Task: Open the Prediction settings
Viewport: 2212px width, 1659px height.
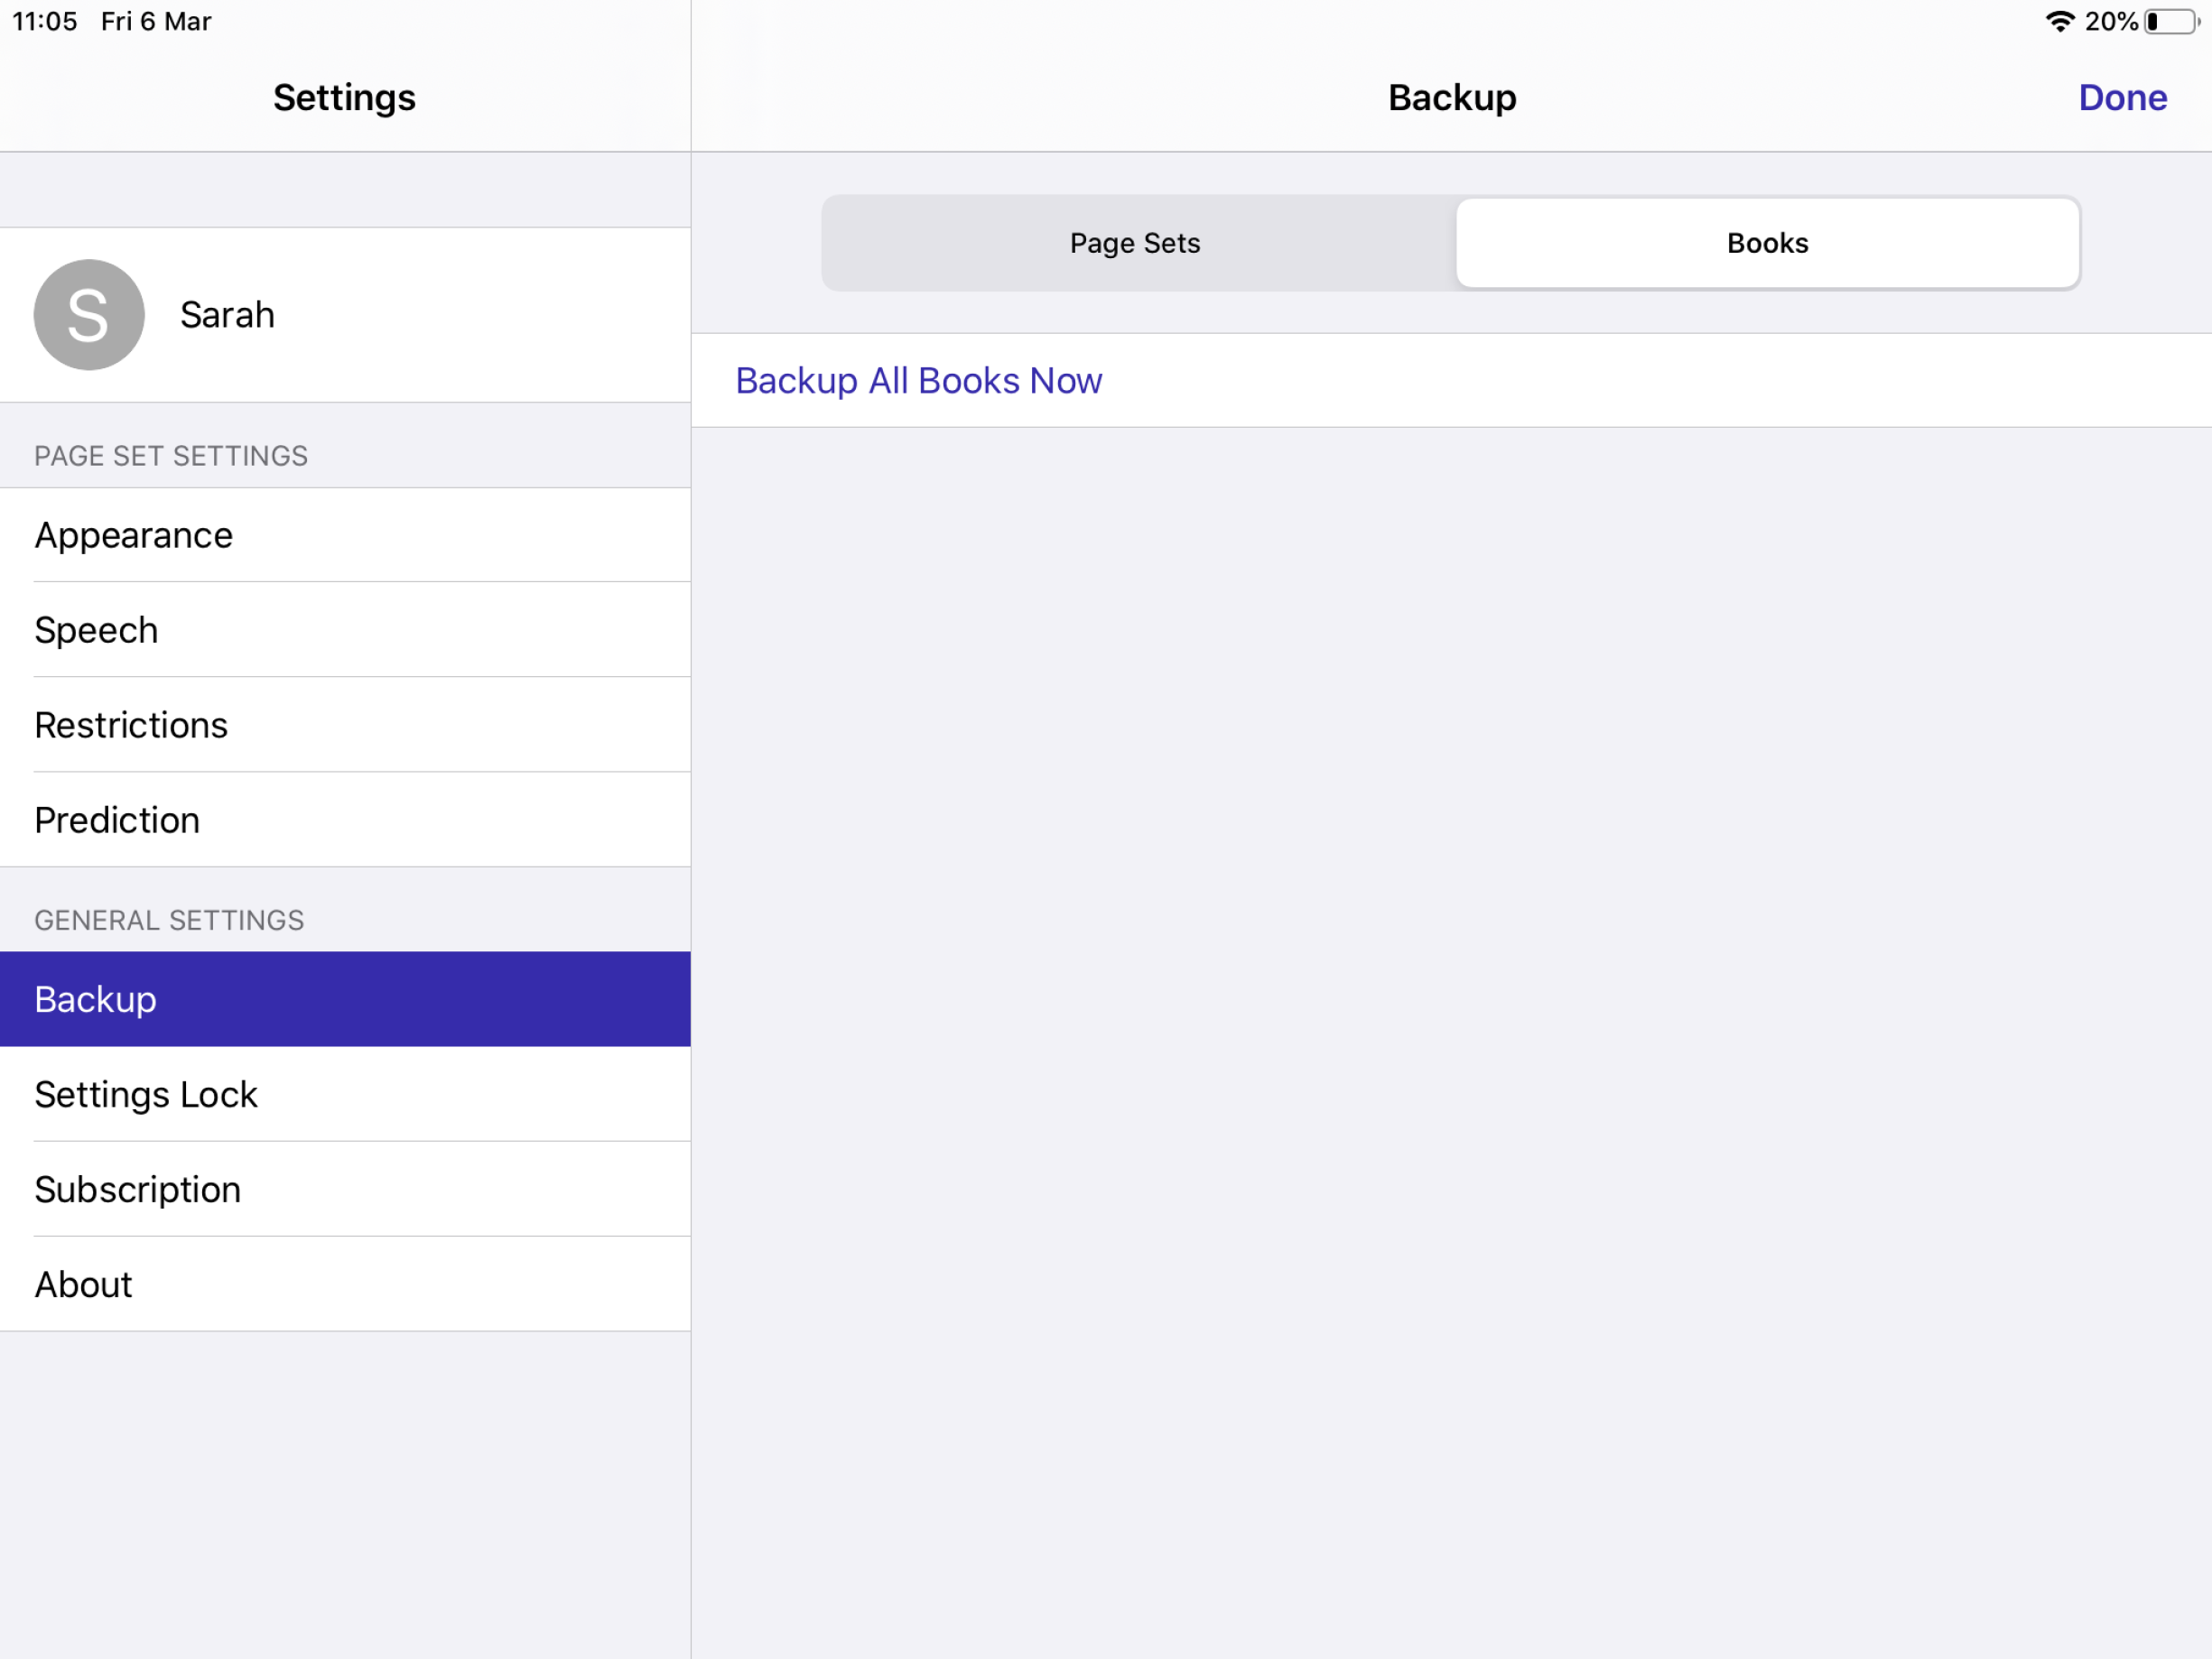Action: (x=117, y=820)
